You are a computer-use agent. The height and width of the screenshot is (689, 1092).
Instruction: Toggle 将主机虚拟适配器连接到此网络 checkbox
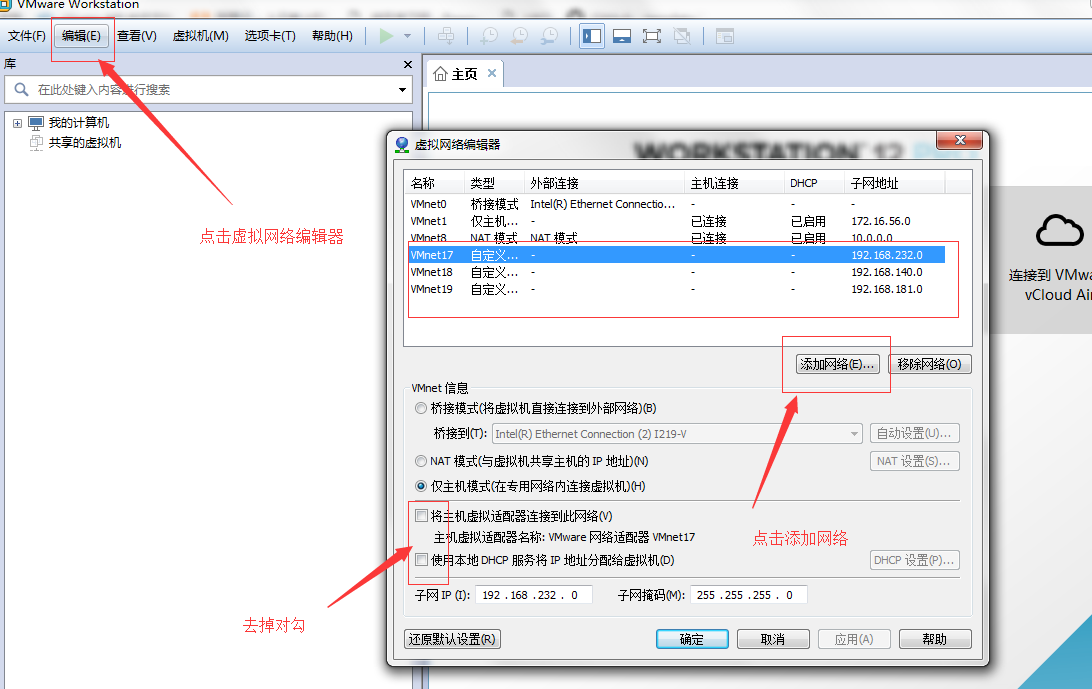pos(422,516)
